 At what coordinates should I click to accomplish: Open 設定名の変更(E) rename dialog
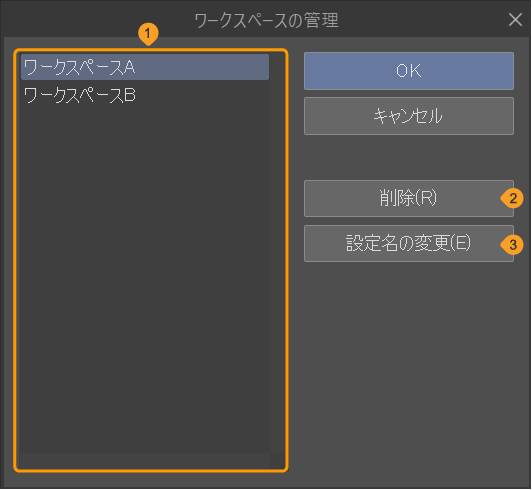coord(409,243)
